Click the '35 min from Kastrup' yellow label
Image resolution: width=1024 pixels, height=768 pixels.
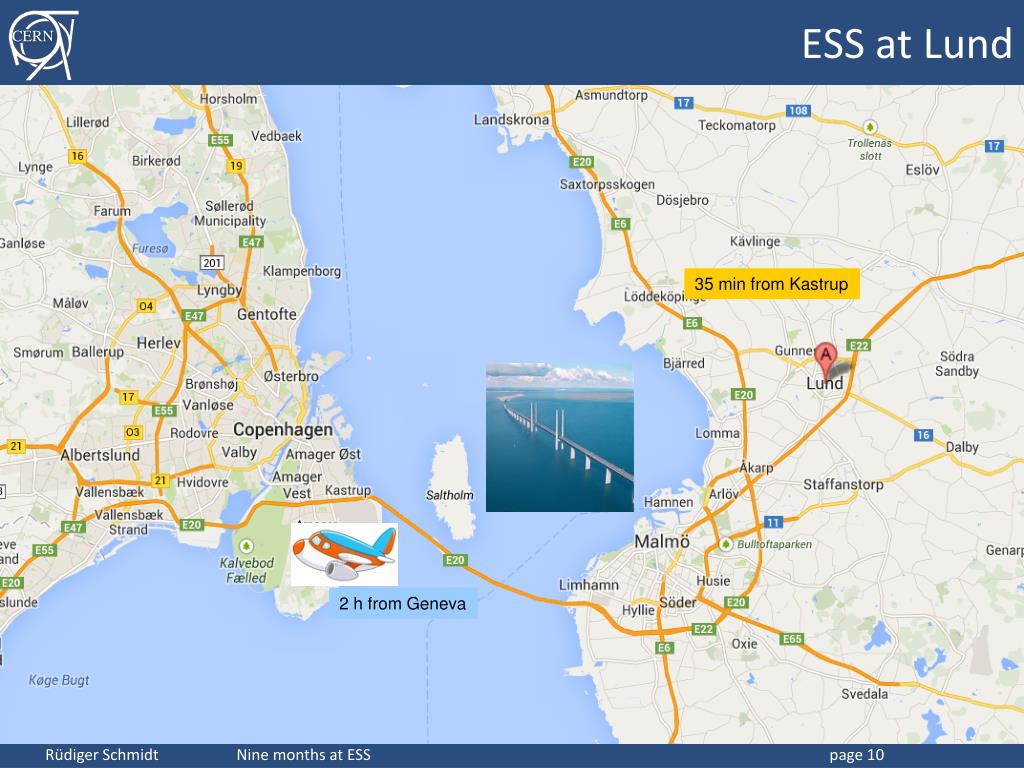[x=771, y=284]
